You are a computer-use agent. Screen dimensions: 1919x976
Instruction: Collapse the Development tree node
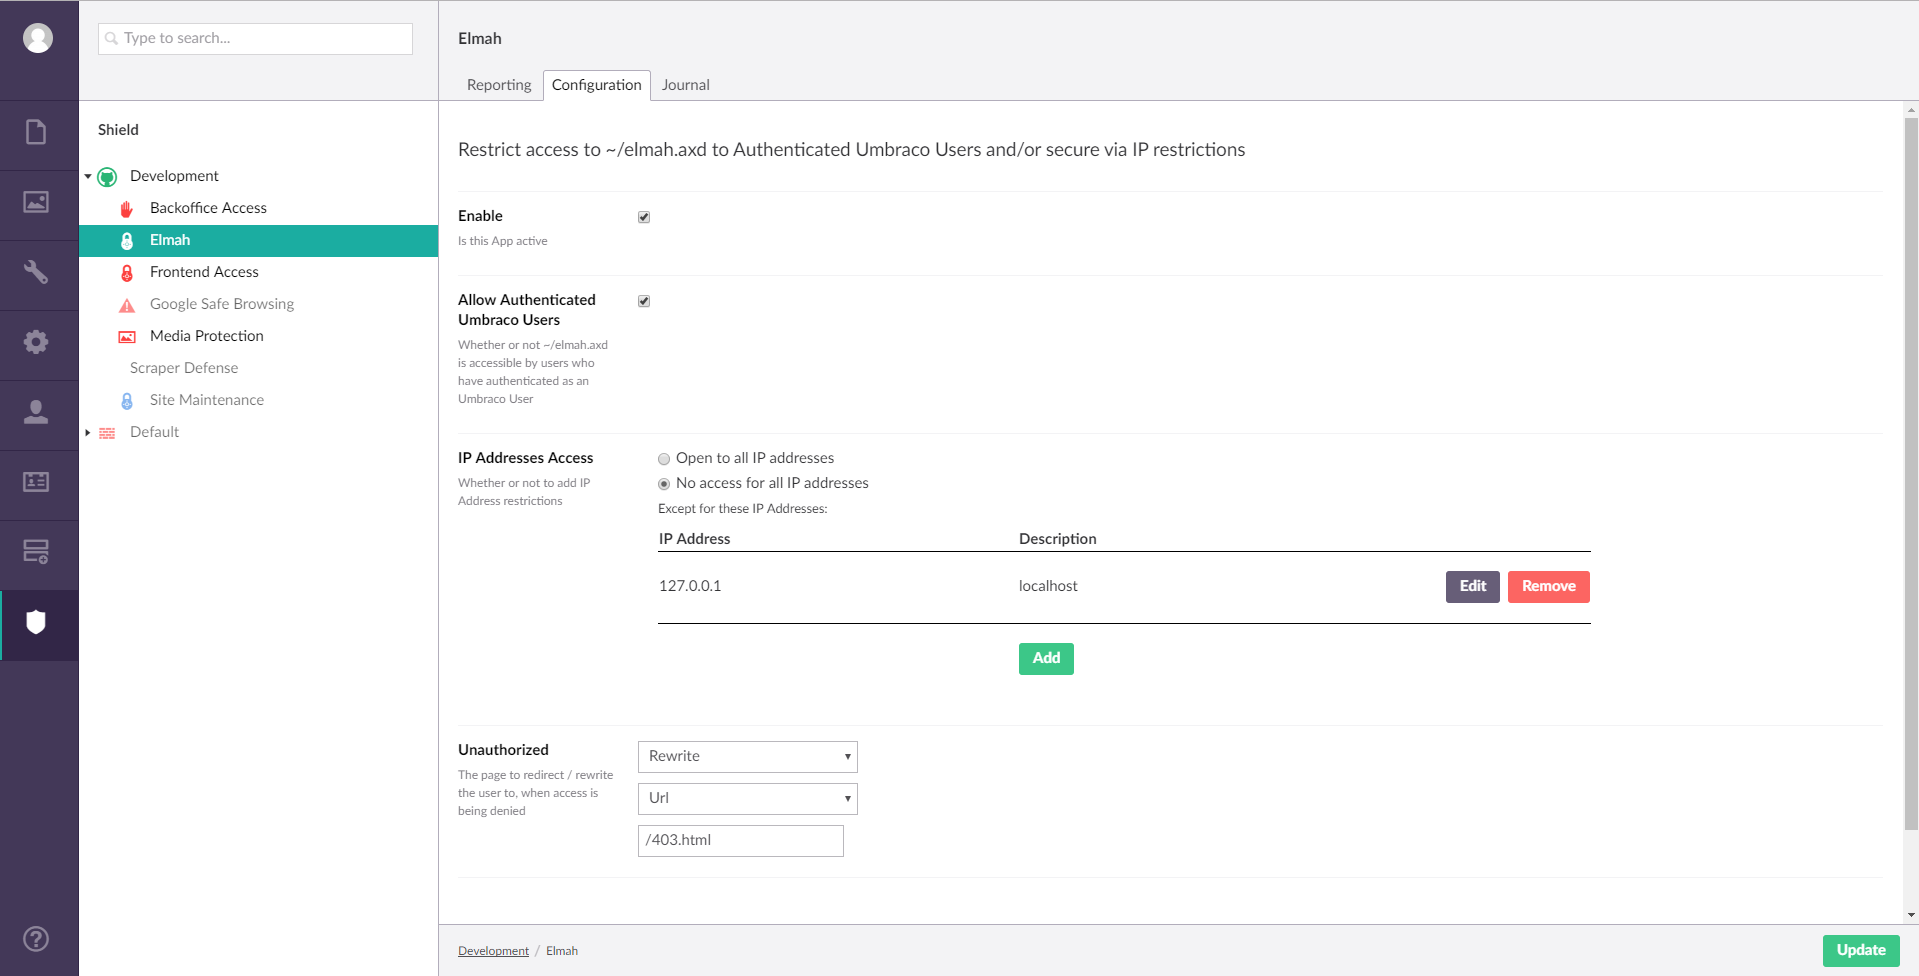88,177
